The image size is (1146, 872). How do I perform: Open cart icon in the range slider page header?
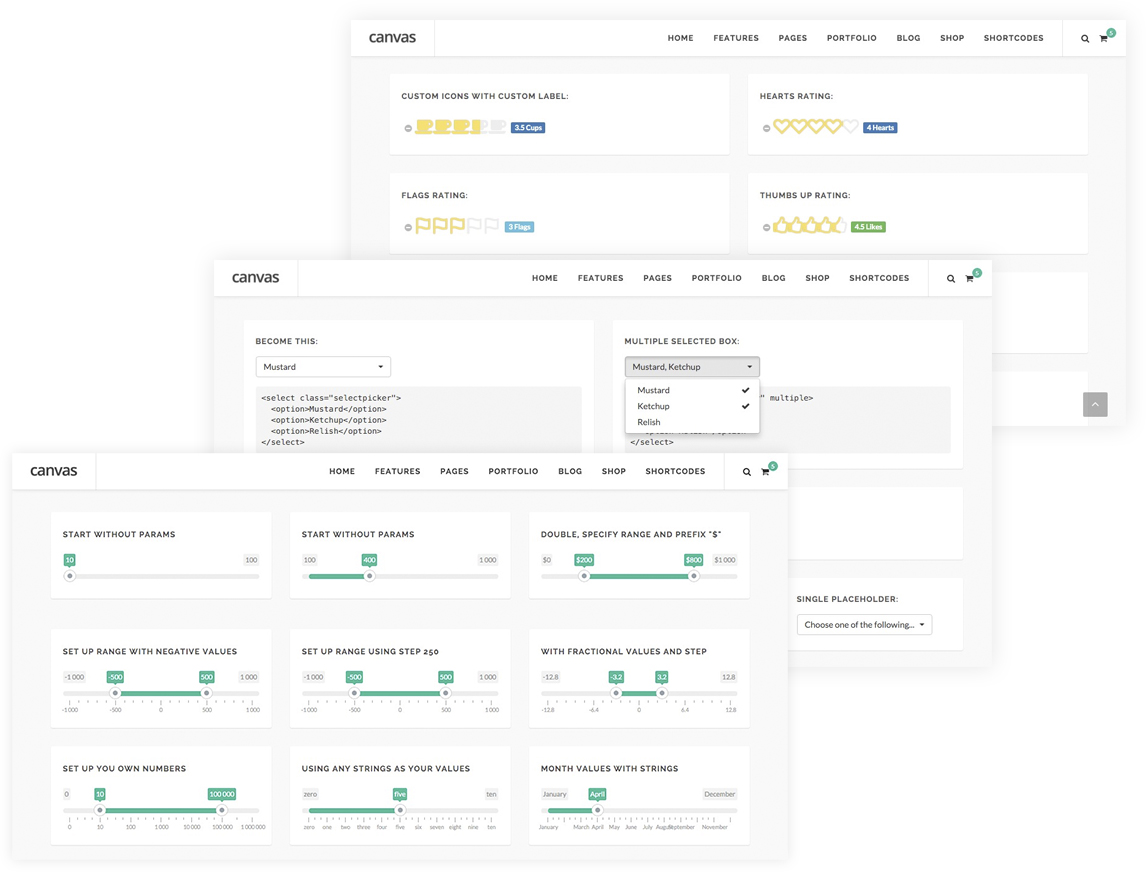tap(766, 472)
